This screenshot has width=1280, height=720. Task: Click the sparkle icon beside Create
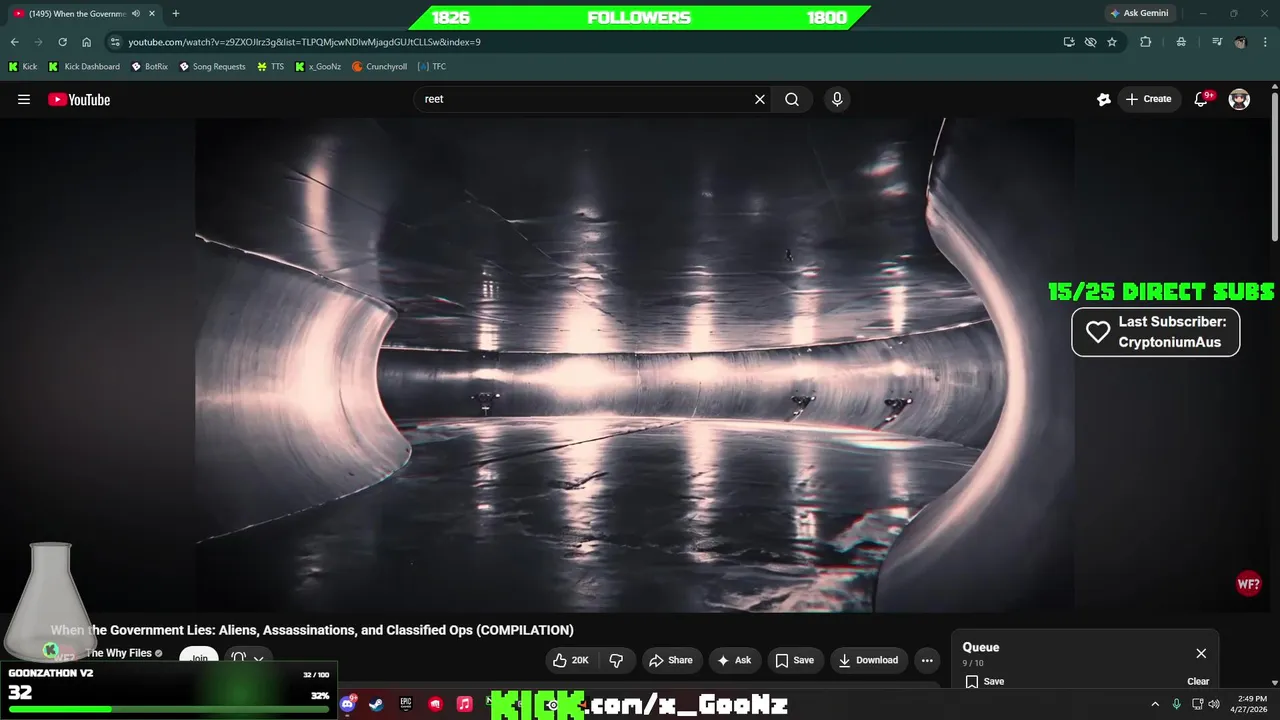tap(1104, 99)
